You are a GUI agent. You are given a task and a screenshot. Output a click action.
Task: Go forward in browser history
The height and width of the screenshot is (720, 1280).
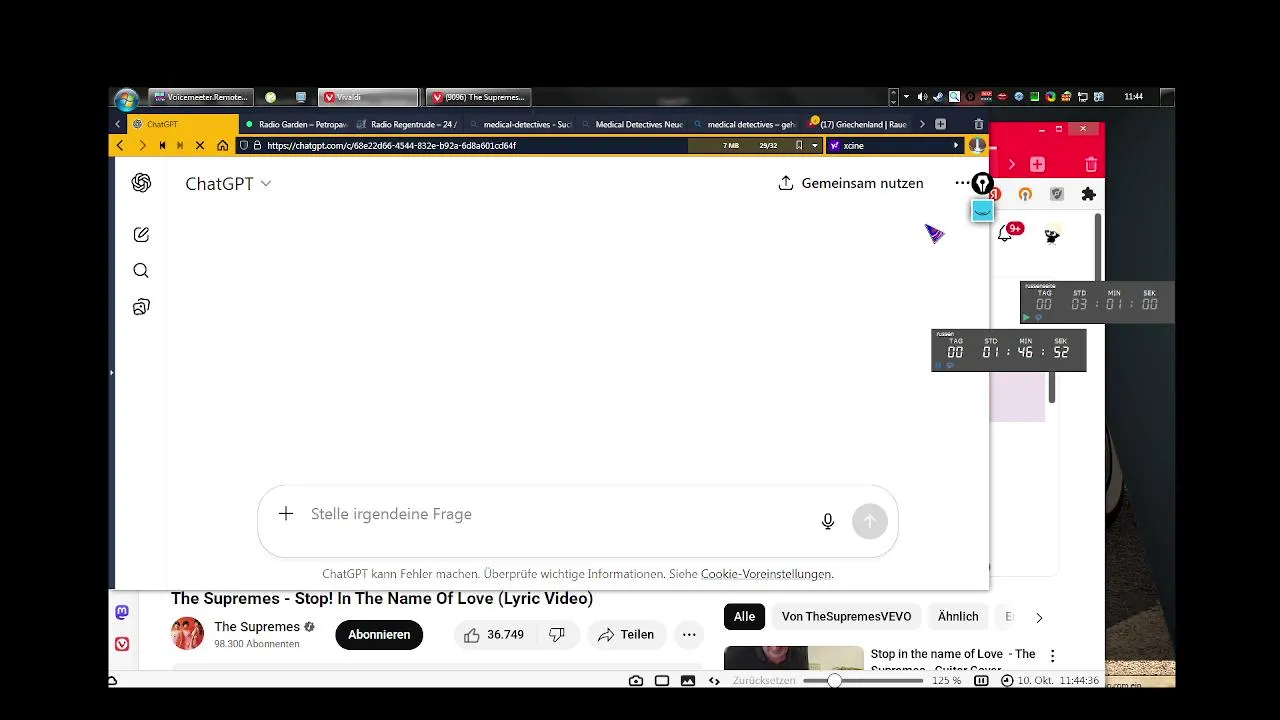pyautogui.click(x=141, y=145)
